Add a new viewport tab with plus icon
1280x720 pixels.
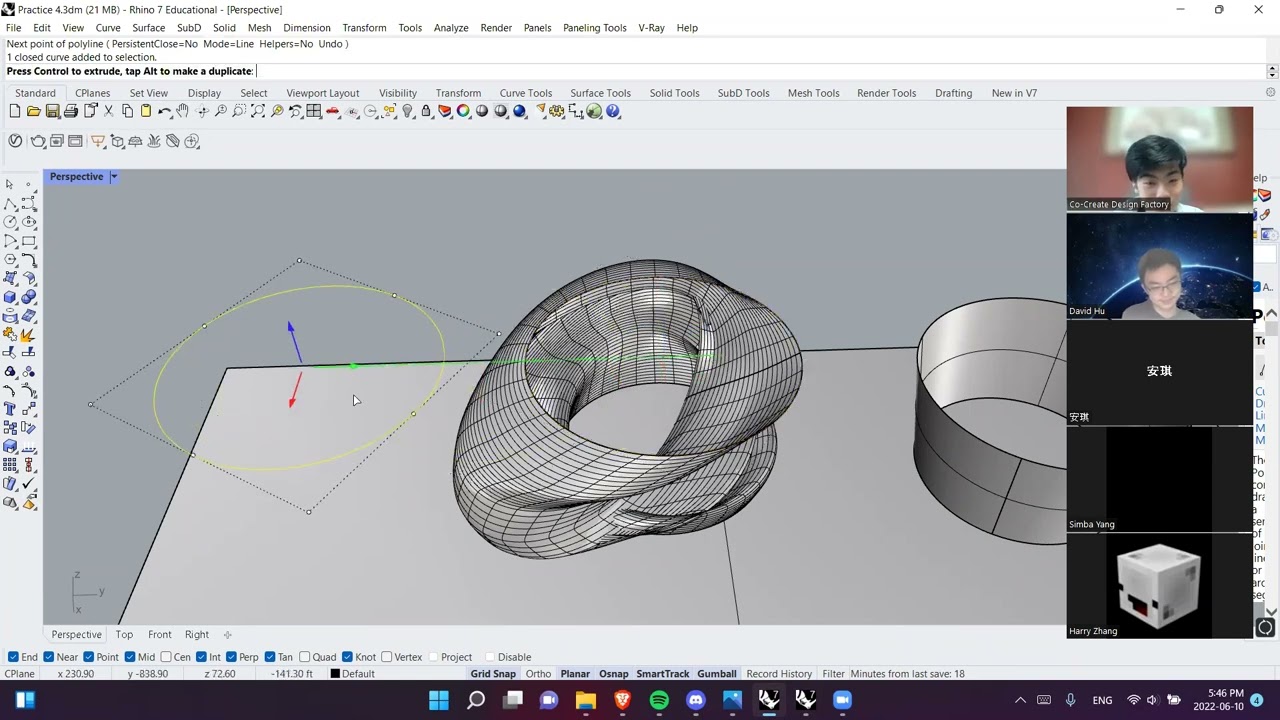click(227, 634)
